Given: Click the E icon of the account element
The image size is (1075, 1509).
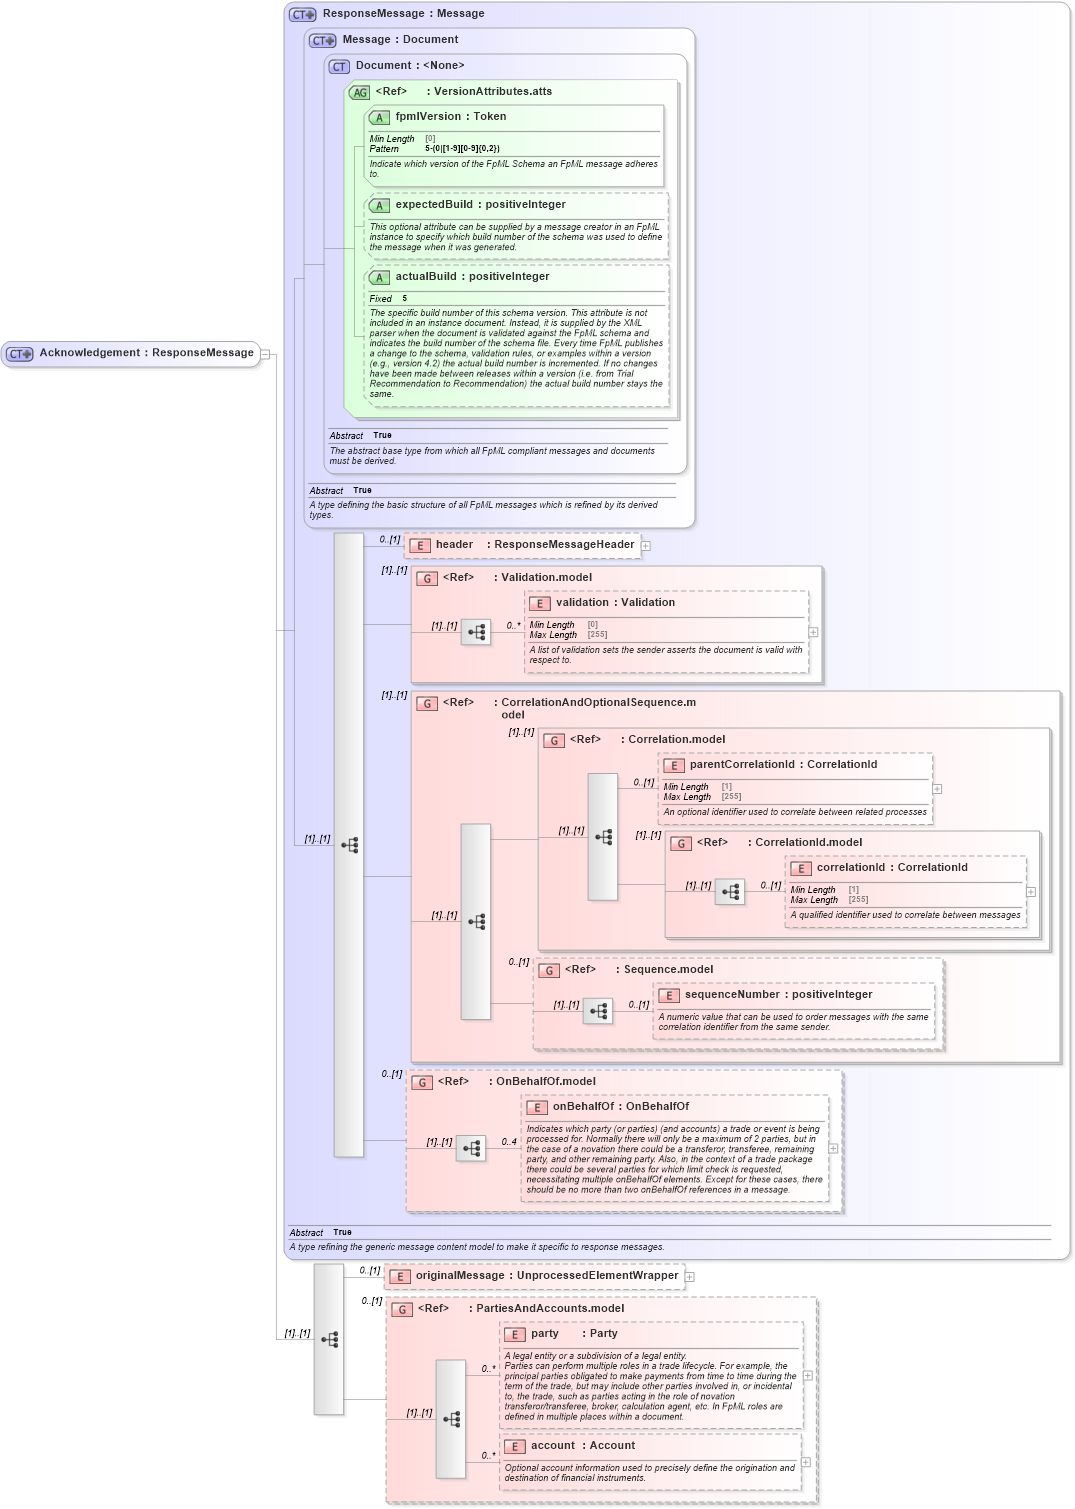Looking at the screenshot, I should [x=513, y=1445].
